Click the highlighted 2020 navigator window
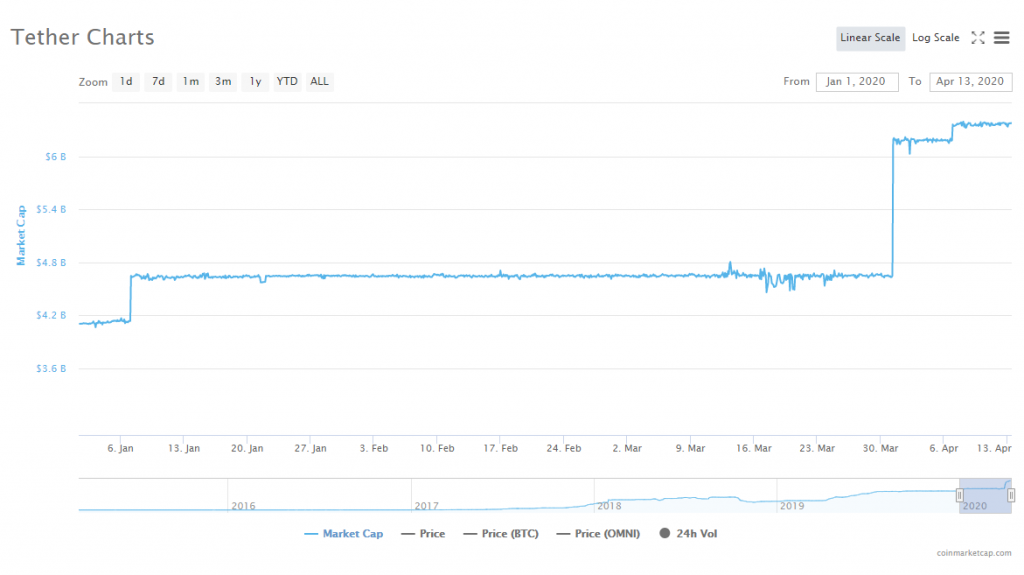This screenshot has height=575, width=1024. click(x=985, y=495)
